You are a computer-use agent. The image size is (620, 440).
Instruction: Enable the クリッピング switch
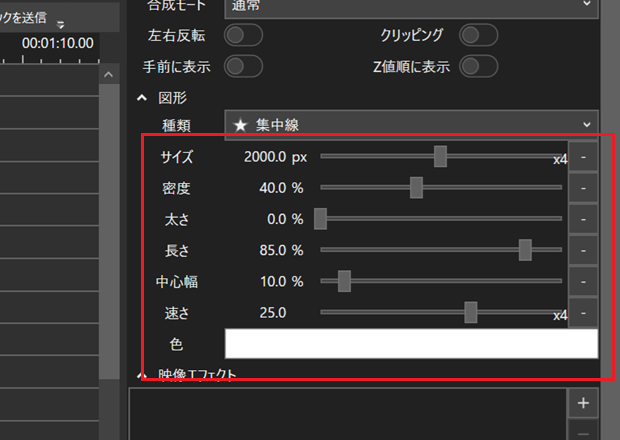point(478,35)
